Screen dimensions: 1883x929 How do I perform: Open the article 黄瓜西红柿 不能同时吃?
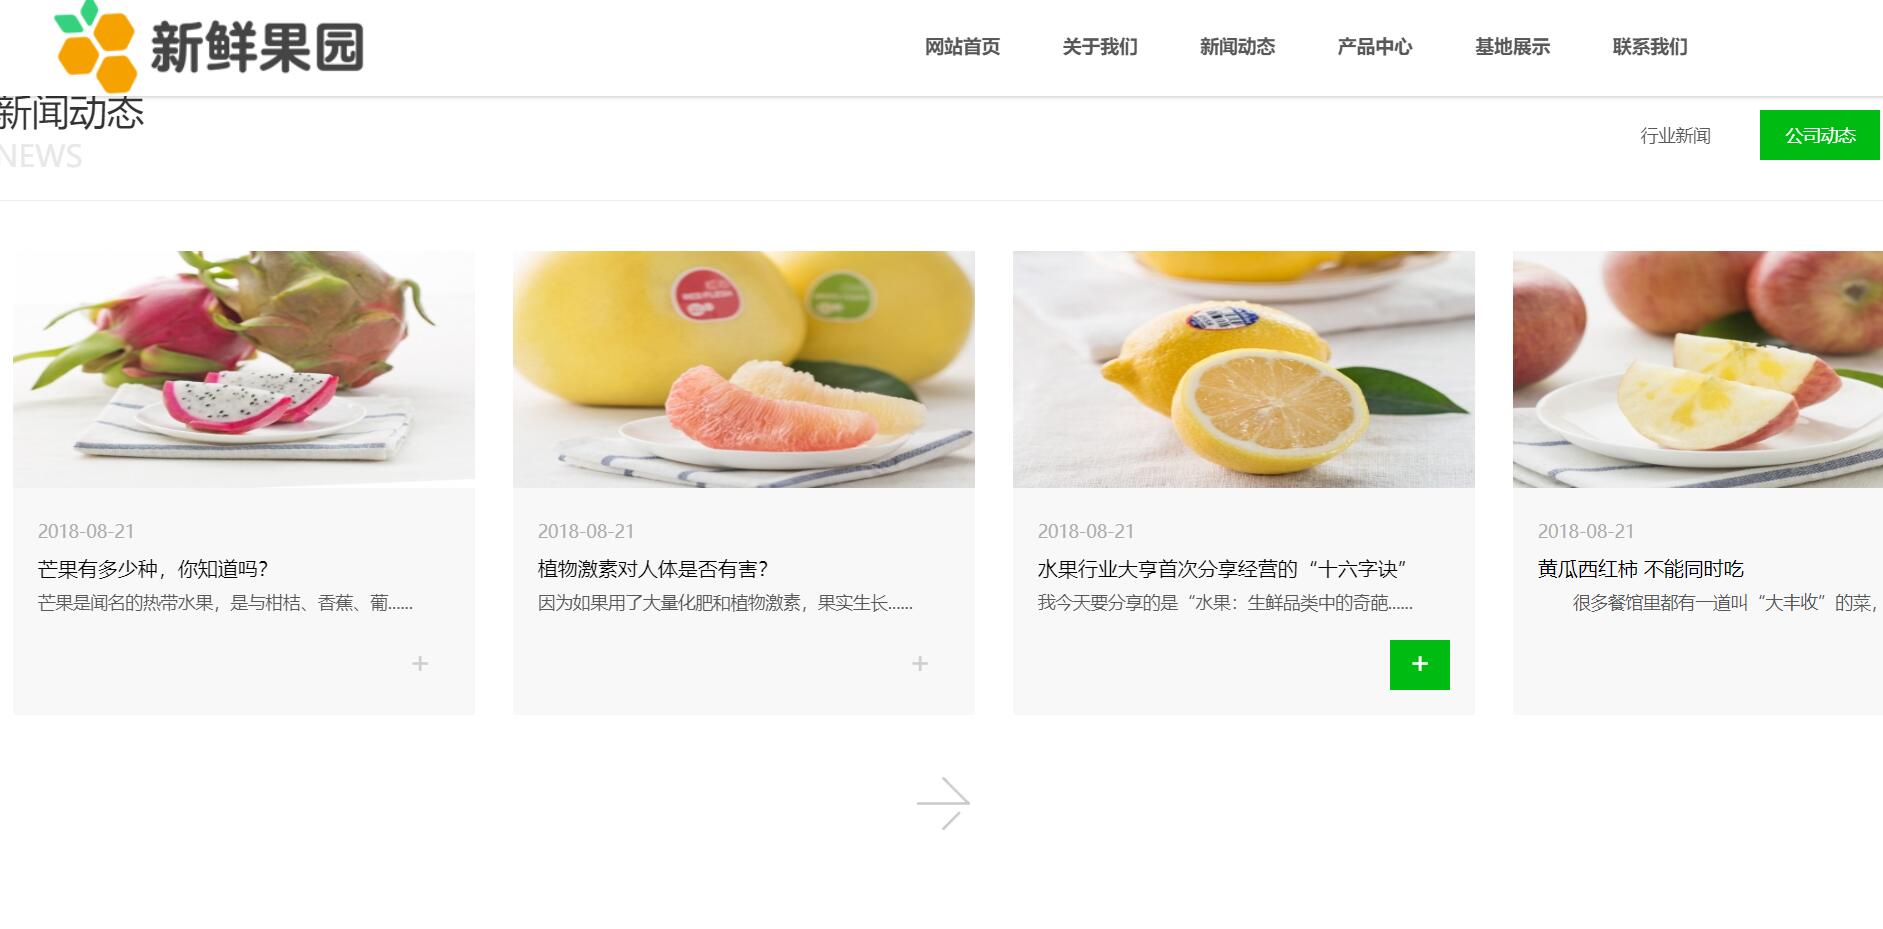click(x=1641, y=569)
